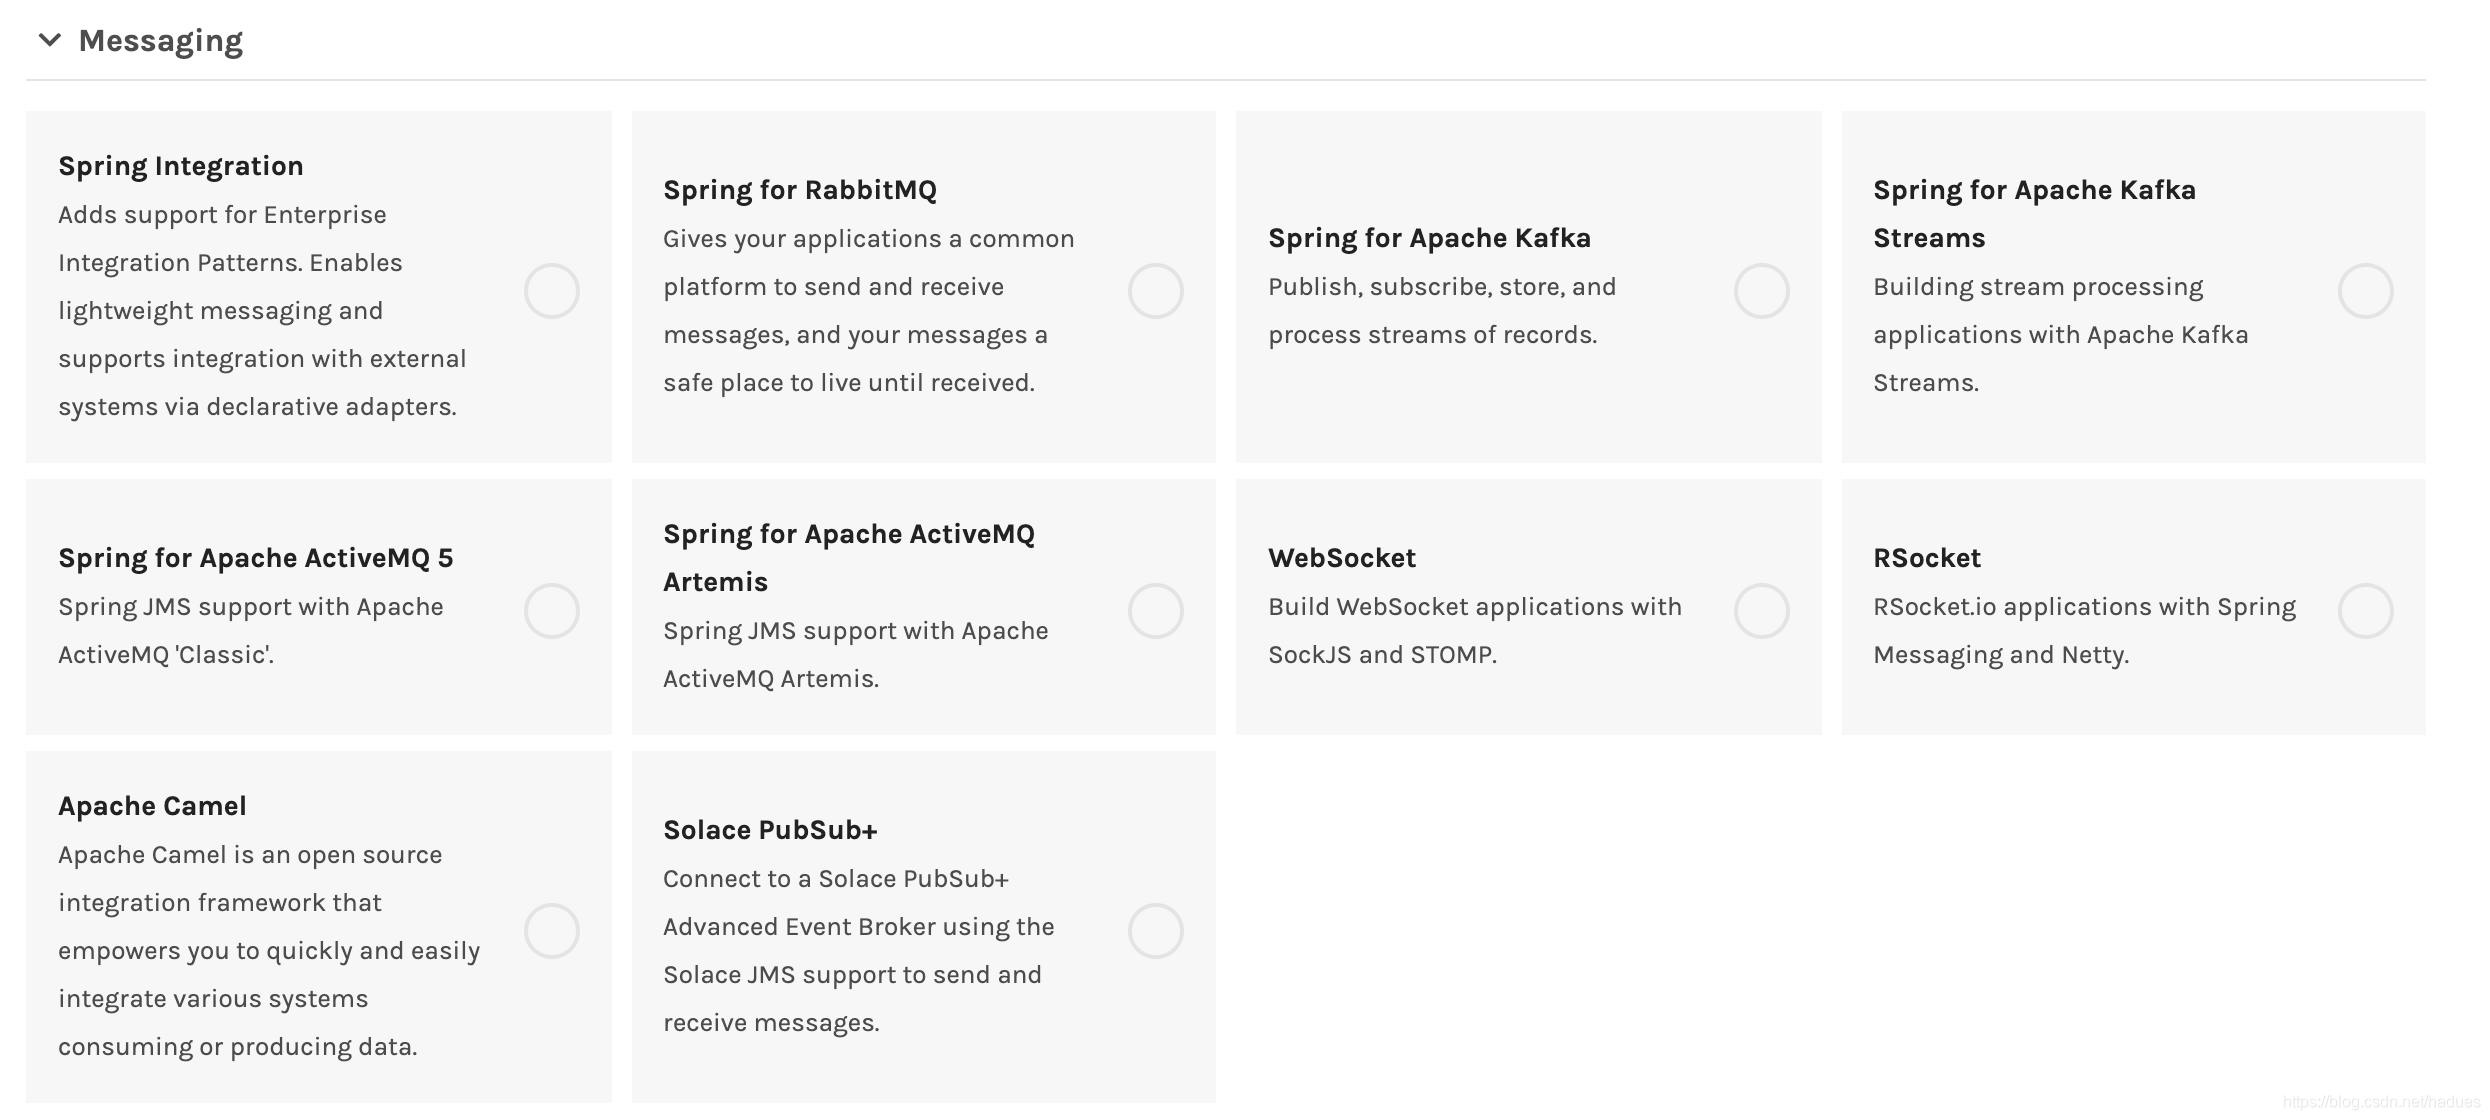Collapse the Messaging section chevron
This screenshot has height=1120, width=2490.
49,40
